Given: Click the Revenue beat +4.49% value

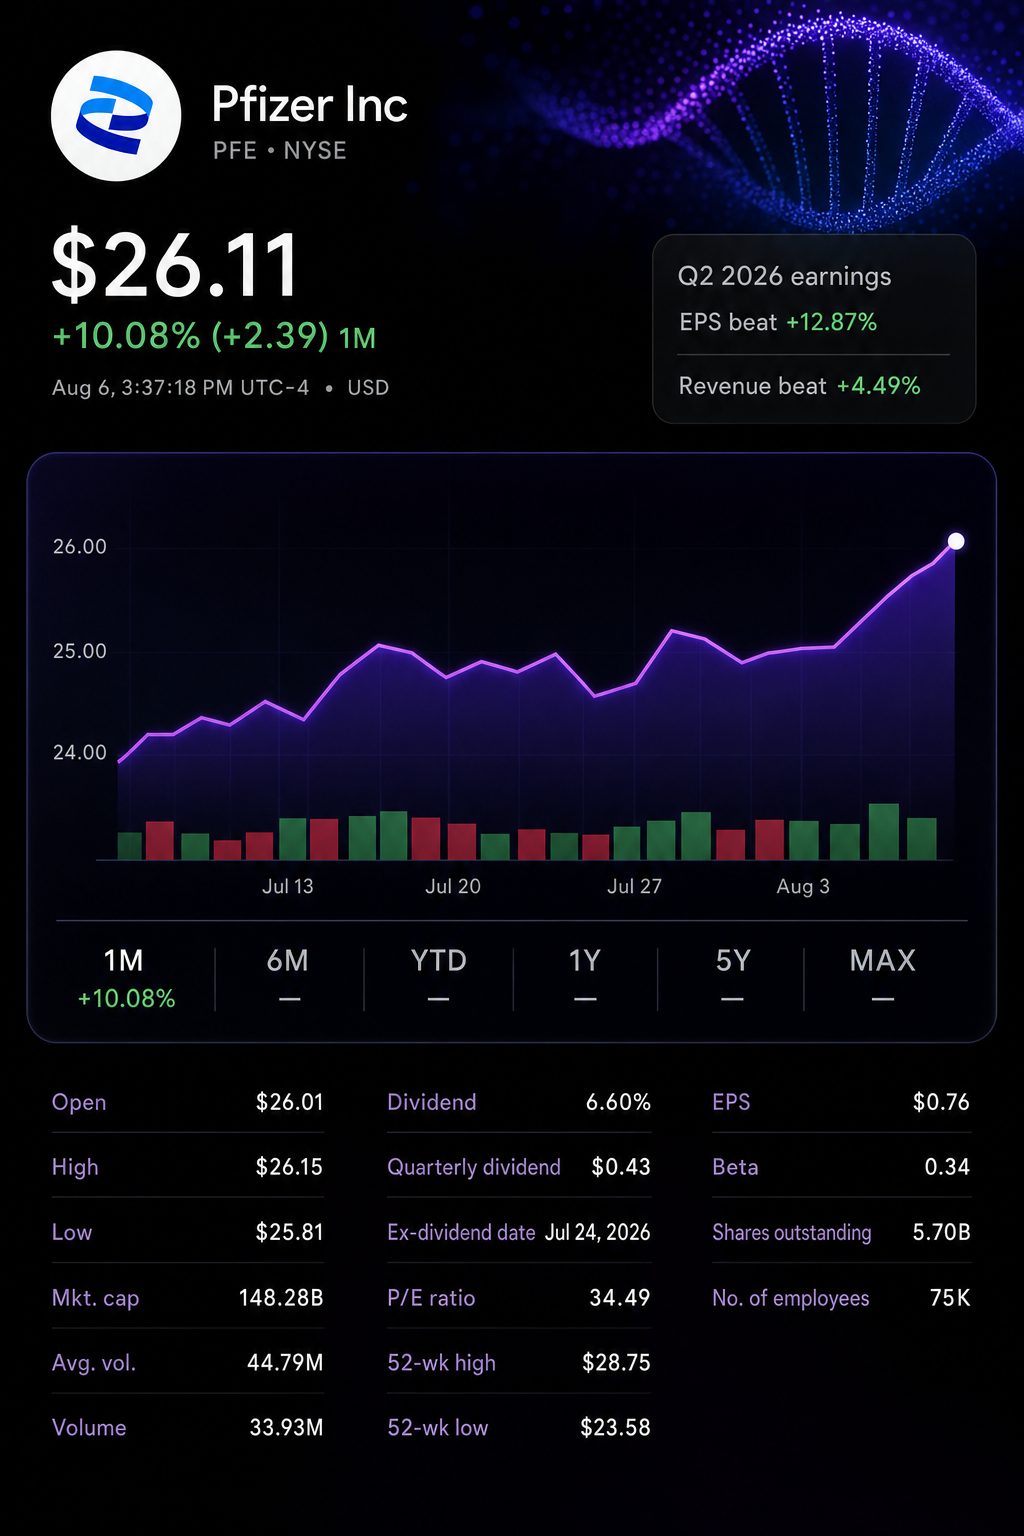Looking at the screenshot, I should [878, 386].
